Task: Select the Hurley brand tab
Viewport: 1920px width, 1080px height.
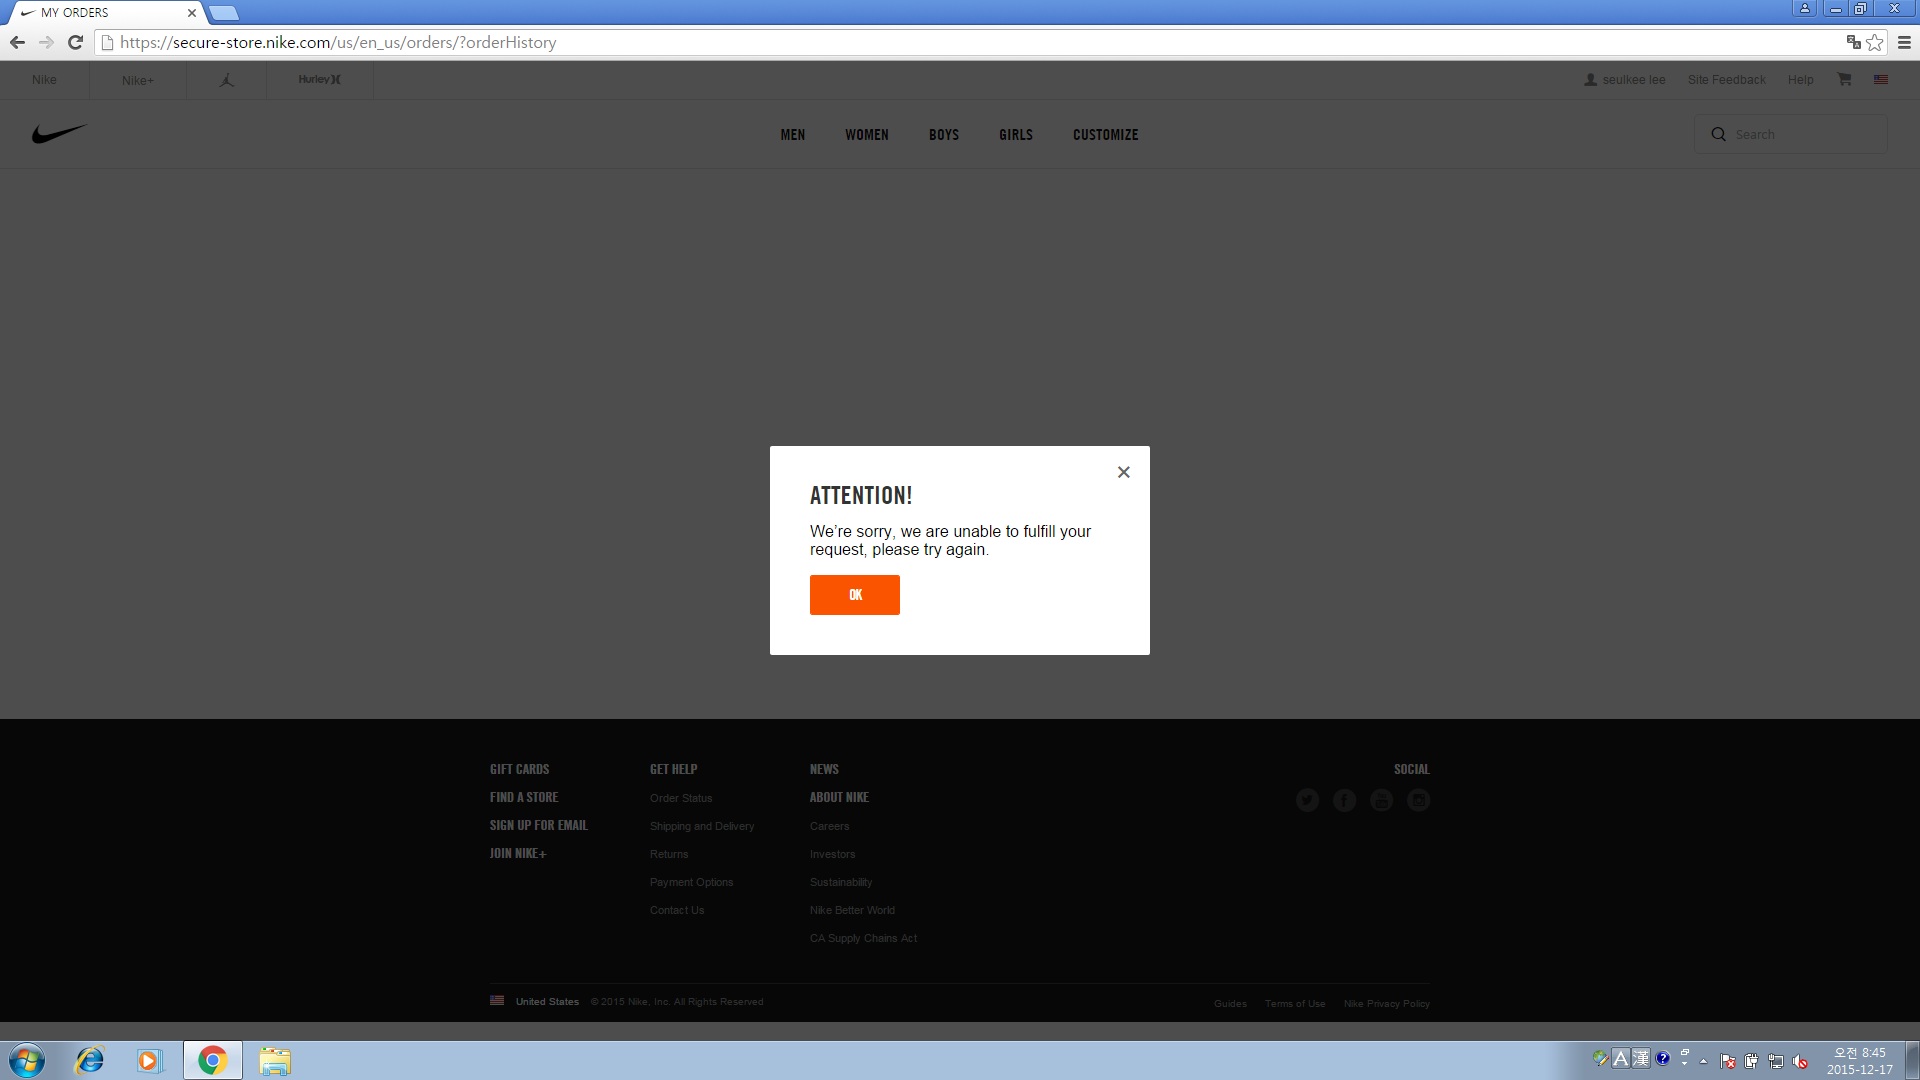Action: (x=319, y=80)
